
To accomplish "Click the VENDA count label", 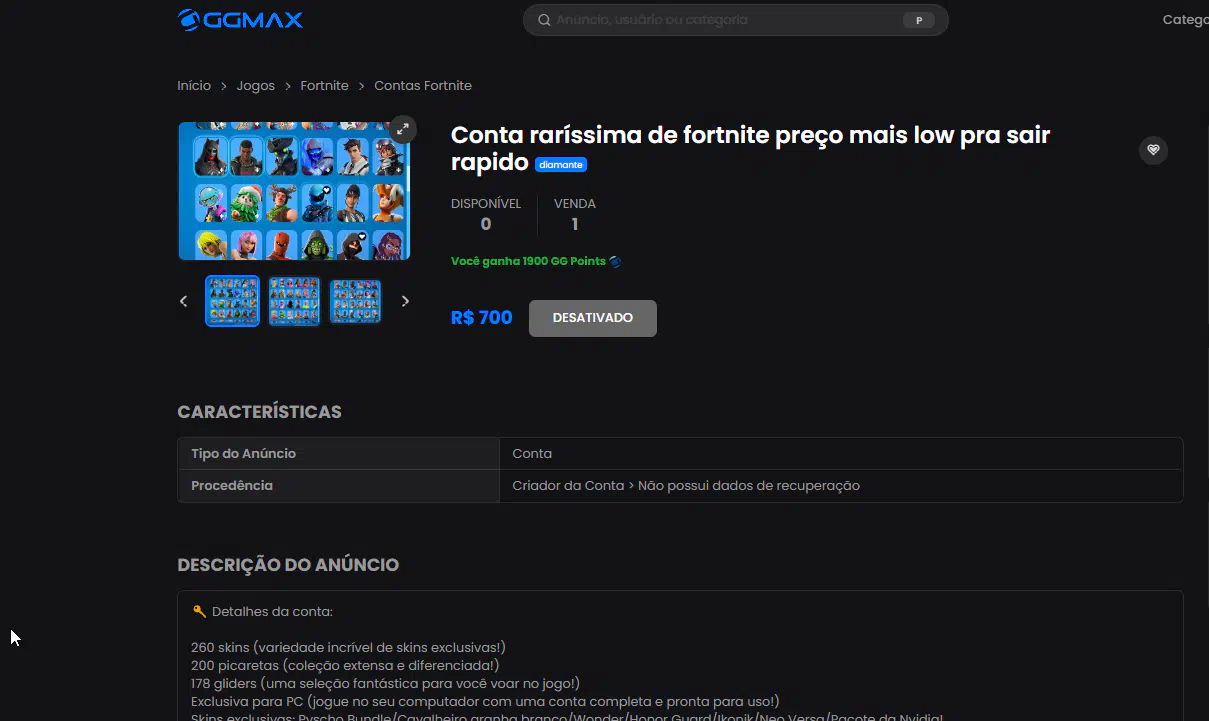I will pyautogui.click(x=575, y=204).
